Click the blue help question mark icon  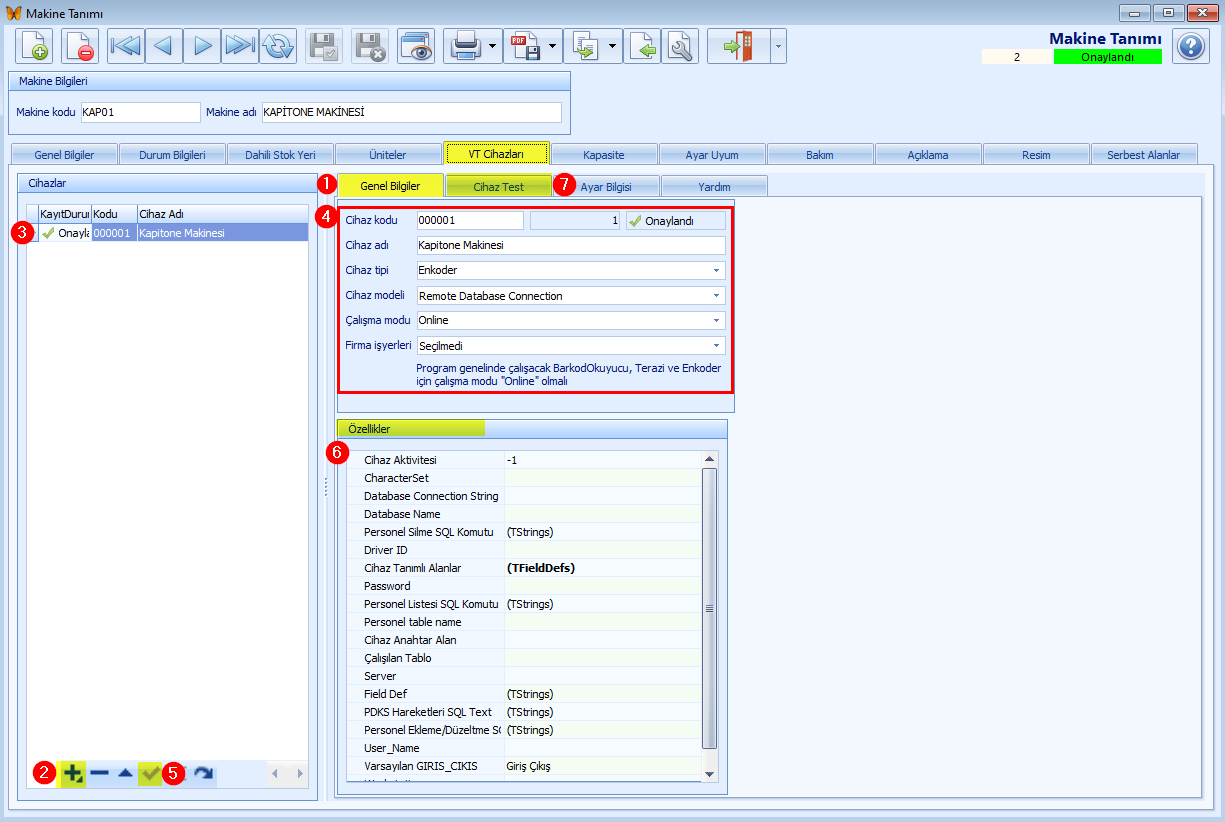pyautogui.click(x=1190, y=46)
